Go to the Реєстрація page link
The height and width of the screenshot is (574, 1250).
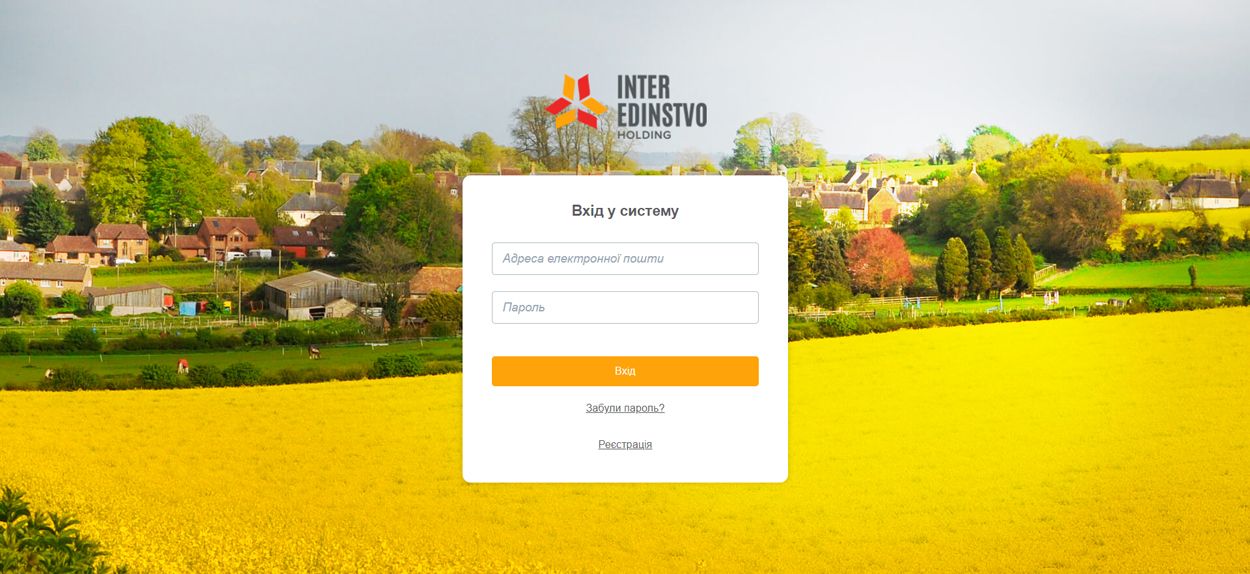click(625, 444)
